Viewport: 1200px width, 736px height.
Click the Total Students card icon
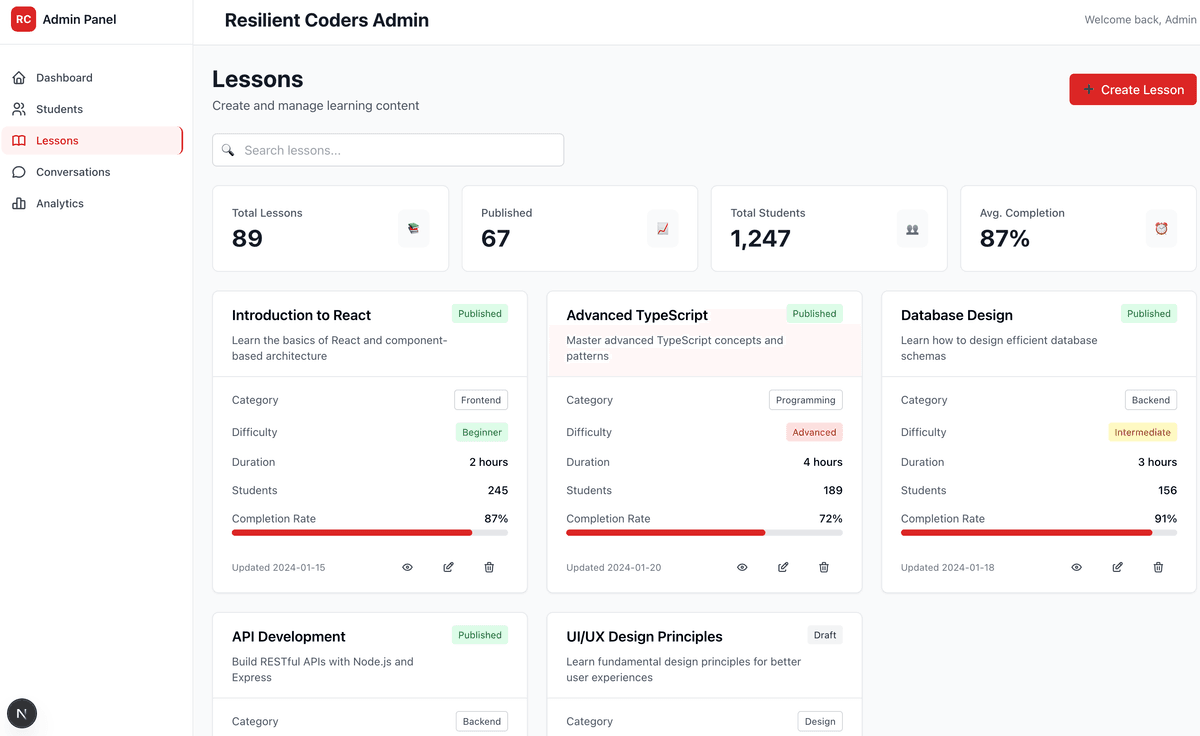tap(911, 228)
